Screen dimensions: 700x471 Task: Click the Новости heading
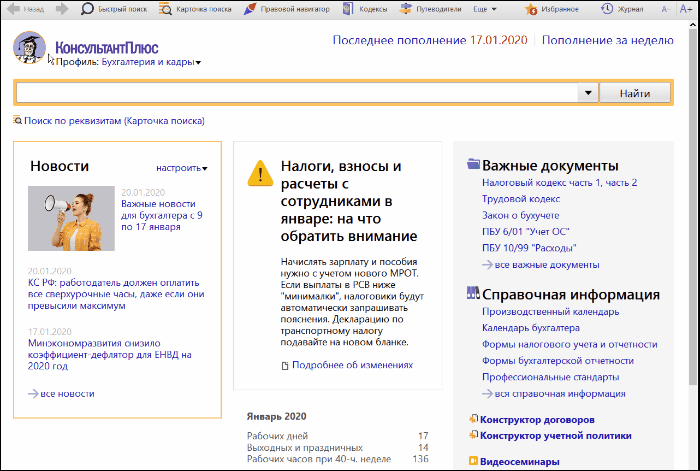59,166
